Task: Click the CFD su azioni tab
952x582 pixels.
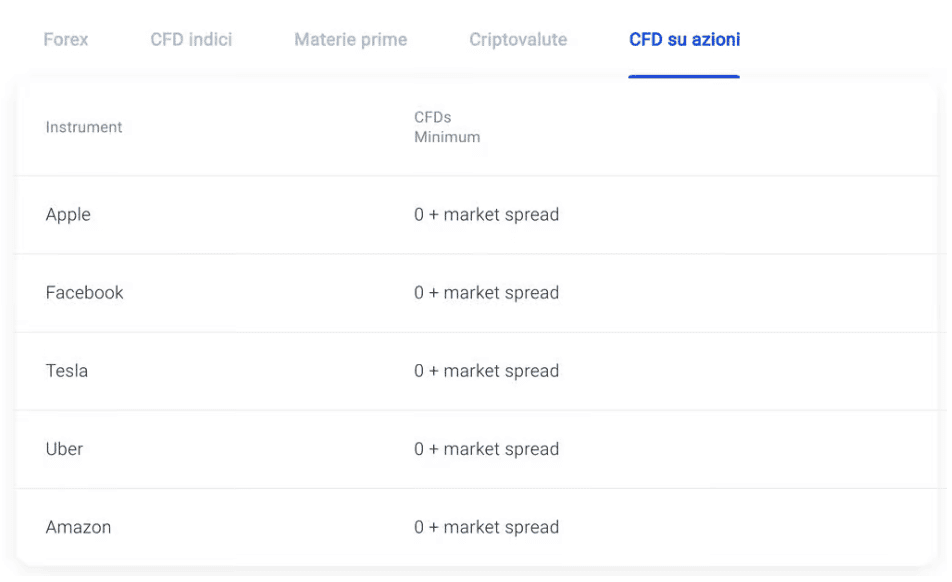Action: pos(684,39)
